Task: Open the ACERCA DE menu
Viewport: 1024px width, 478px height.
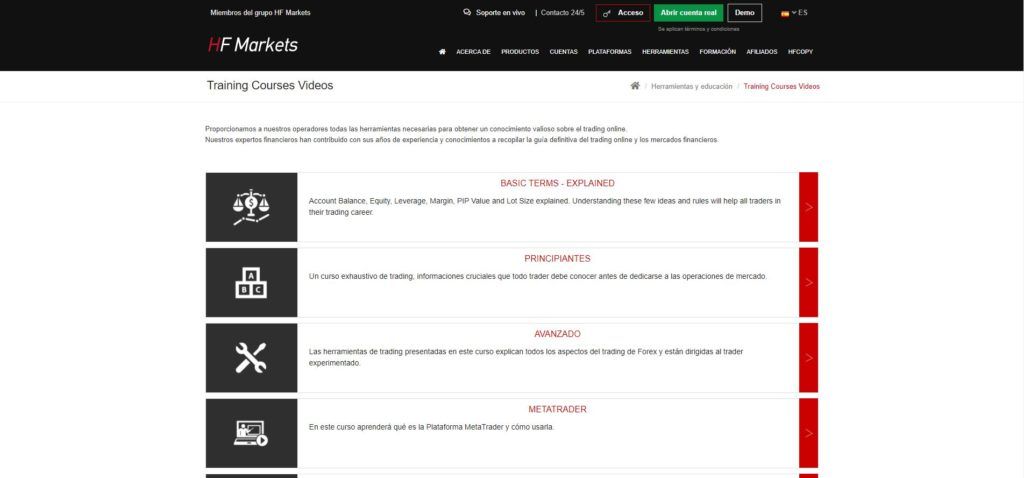Action: coord(473,52)
